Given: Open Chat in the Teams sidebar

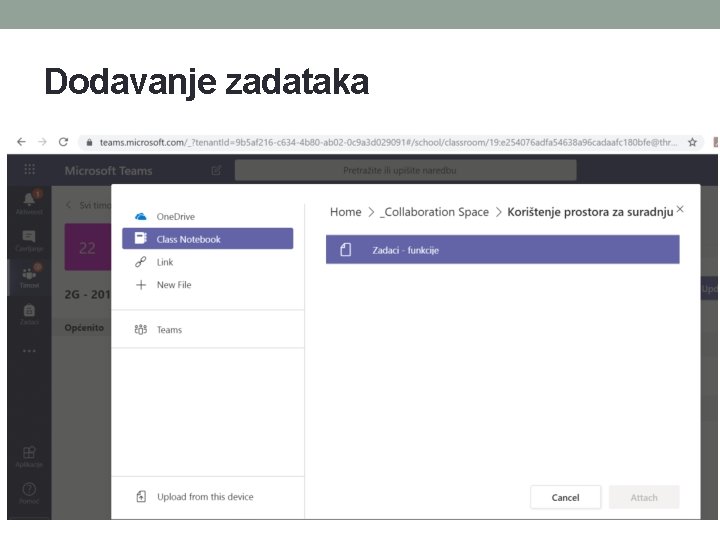Looking at the screenshot, I should (x=29, y=241).
